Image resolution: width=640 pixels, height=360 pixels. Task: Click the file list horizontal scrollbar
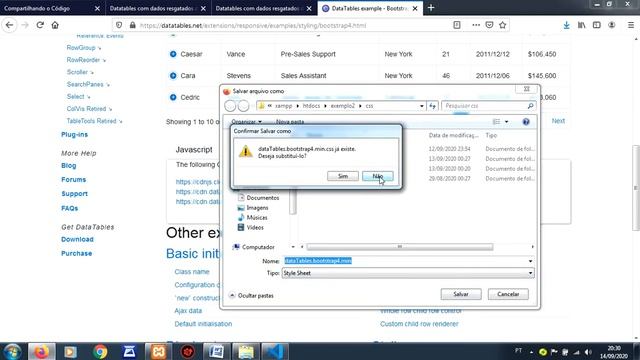pos(400,247)
